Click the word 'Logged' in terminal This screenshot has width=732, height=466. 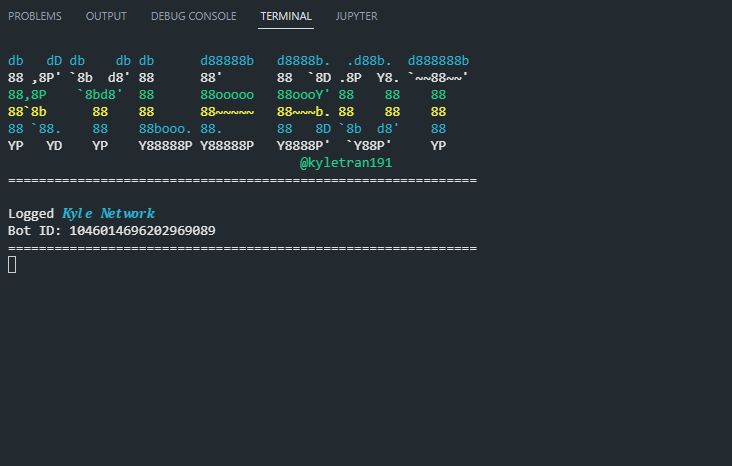coord(31,214)
